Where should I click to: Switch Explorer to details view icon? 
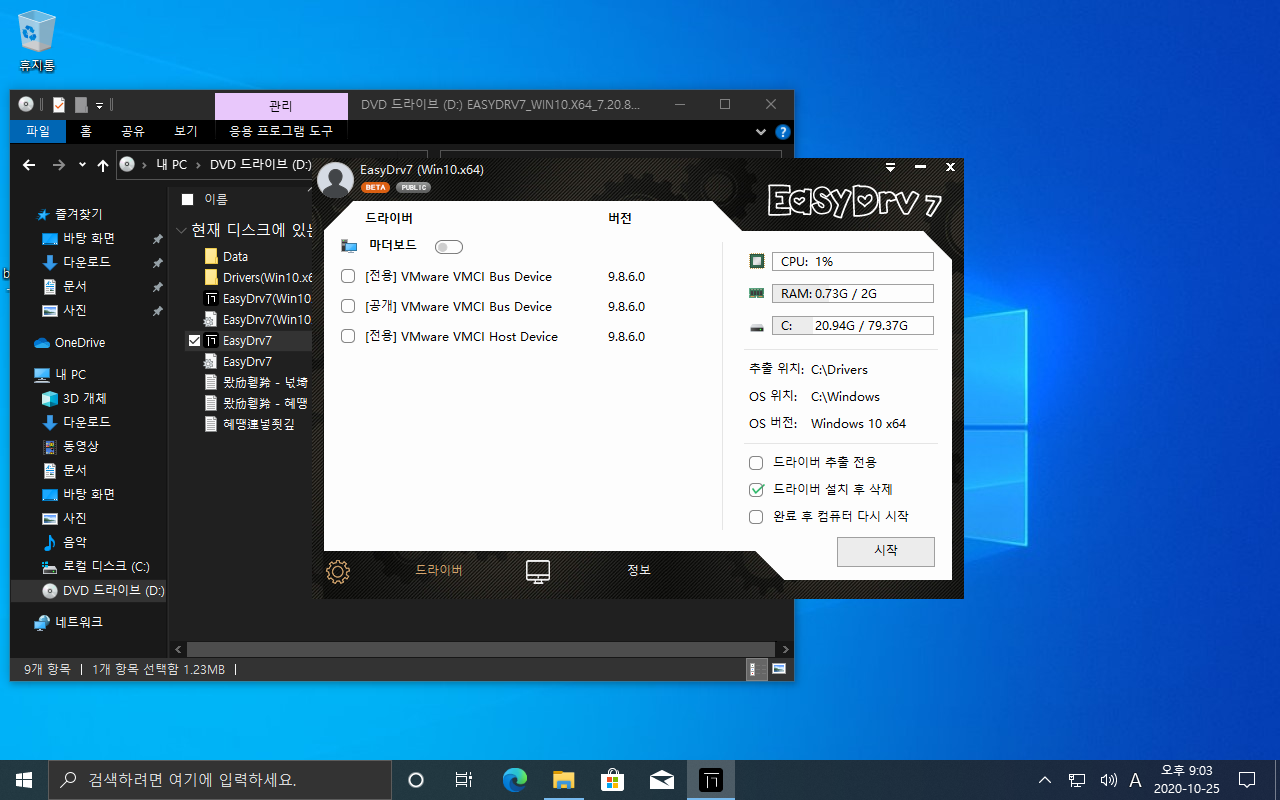pos(757,669)
